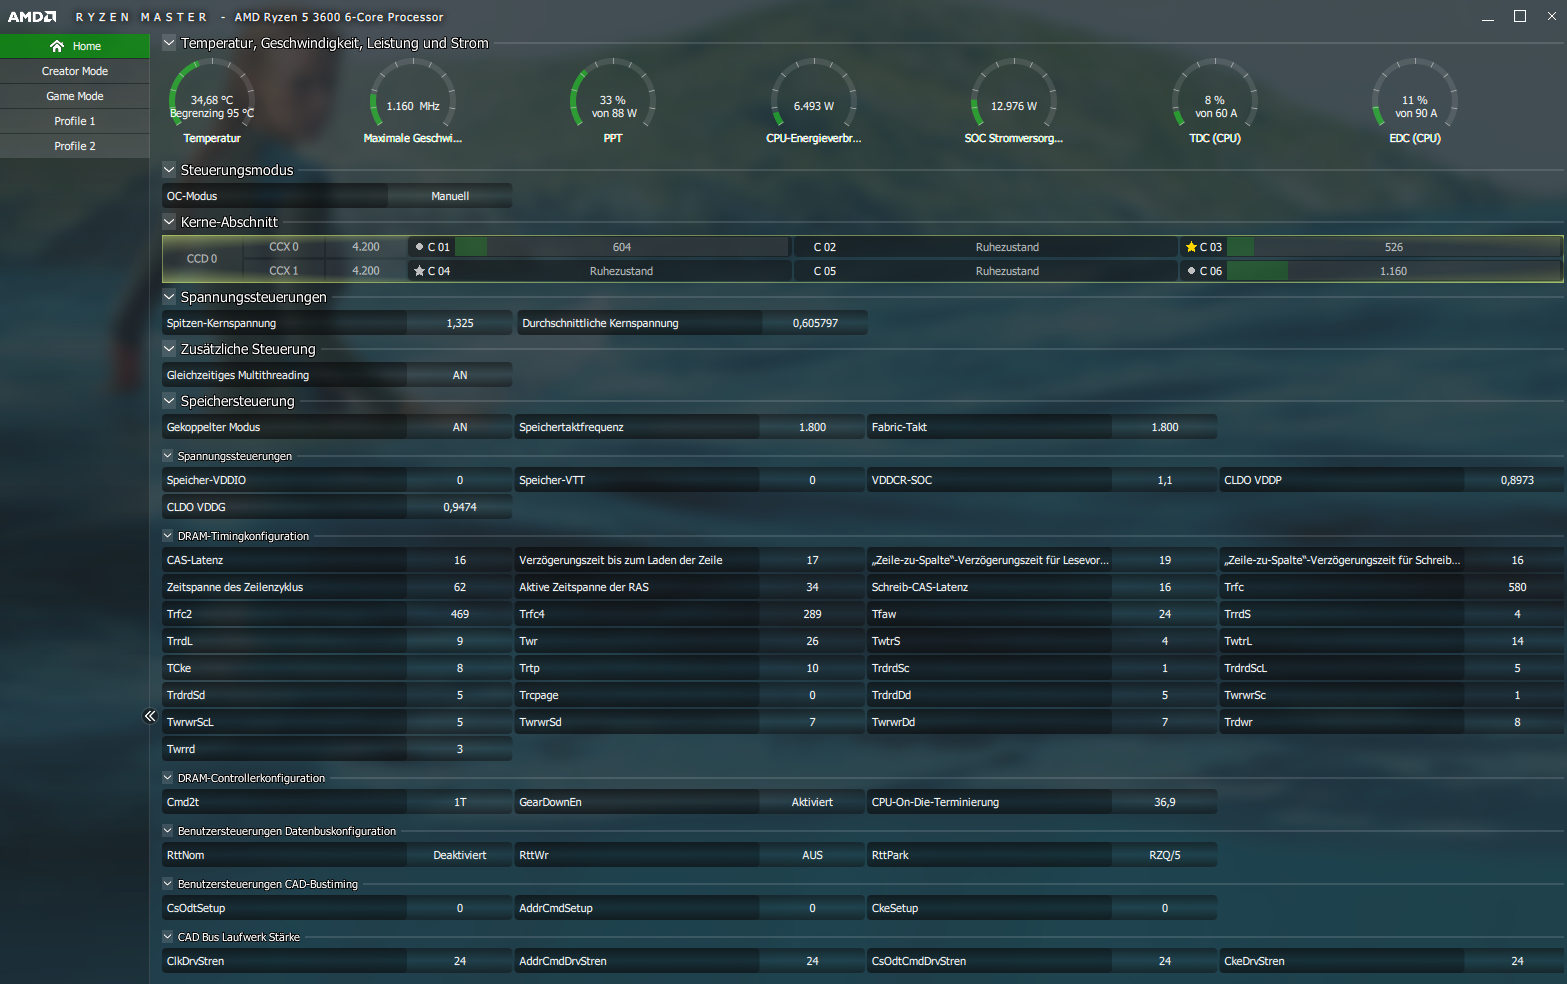
Task: Collapse the DRAM-Timingkonfiguration section
Action: click(168, 536)
